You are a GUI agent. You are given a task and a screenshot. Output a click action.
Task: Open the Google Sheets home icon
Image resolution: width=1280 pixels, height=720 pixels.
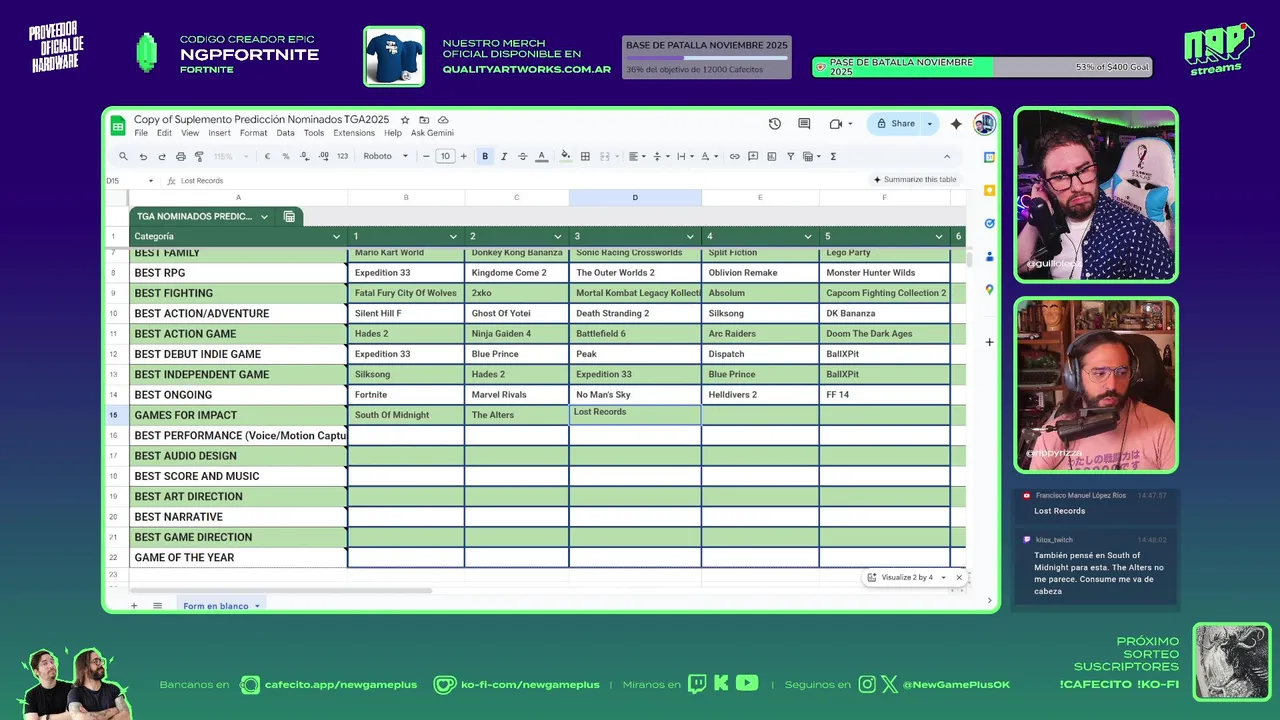[x=118, y=125]
